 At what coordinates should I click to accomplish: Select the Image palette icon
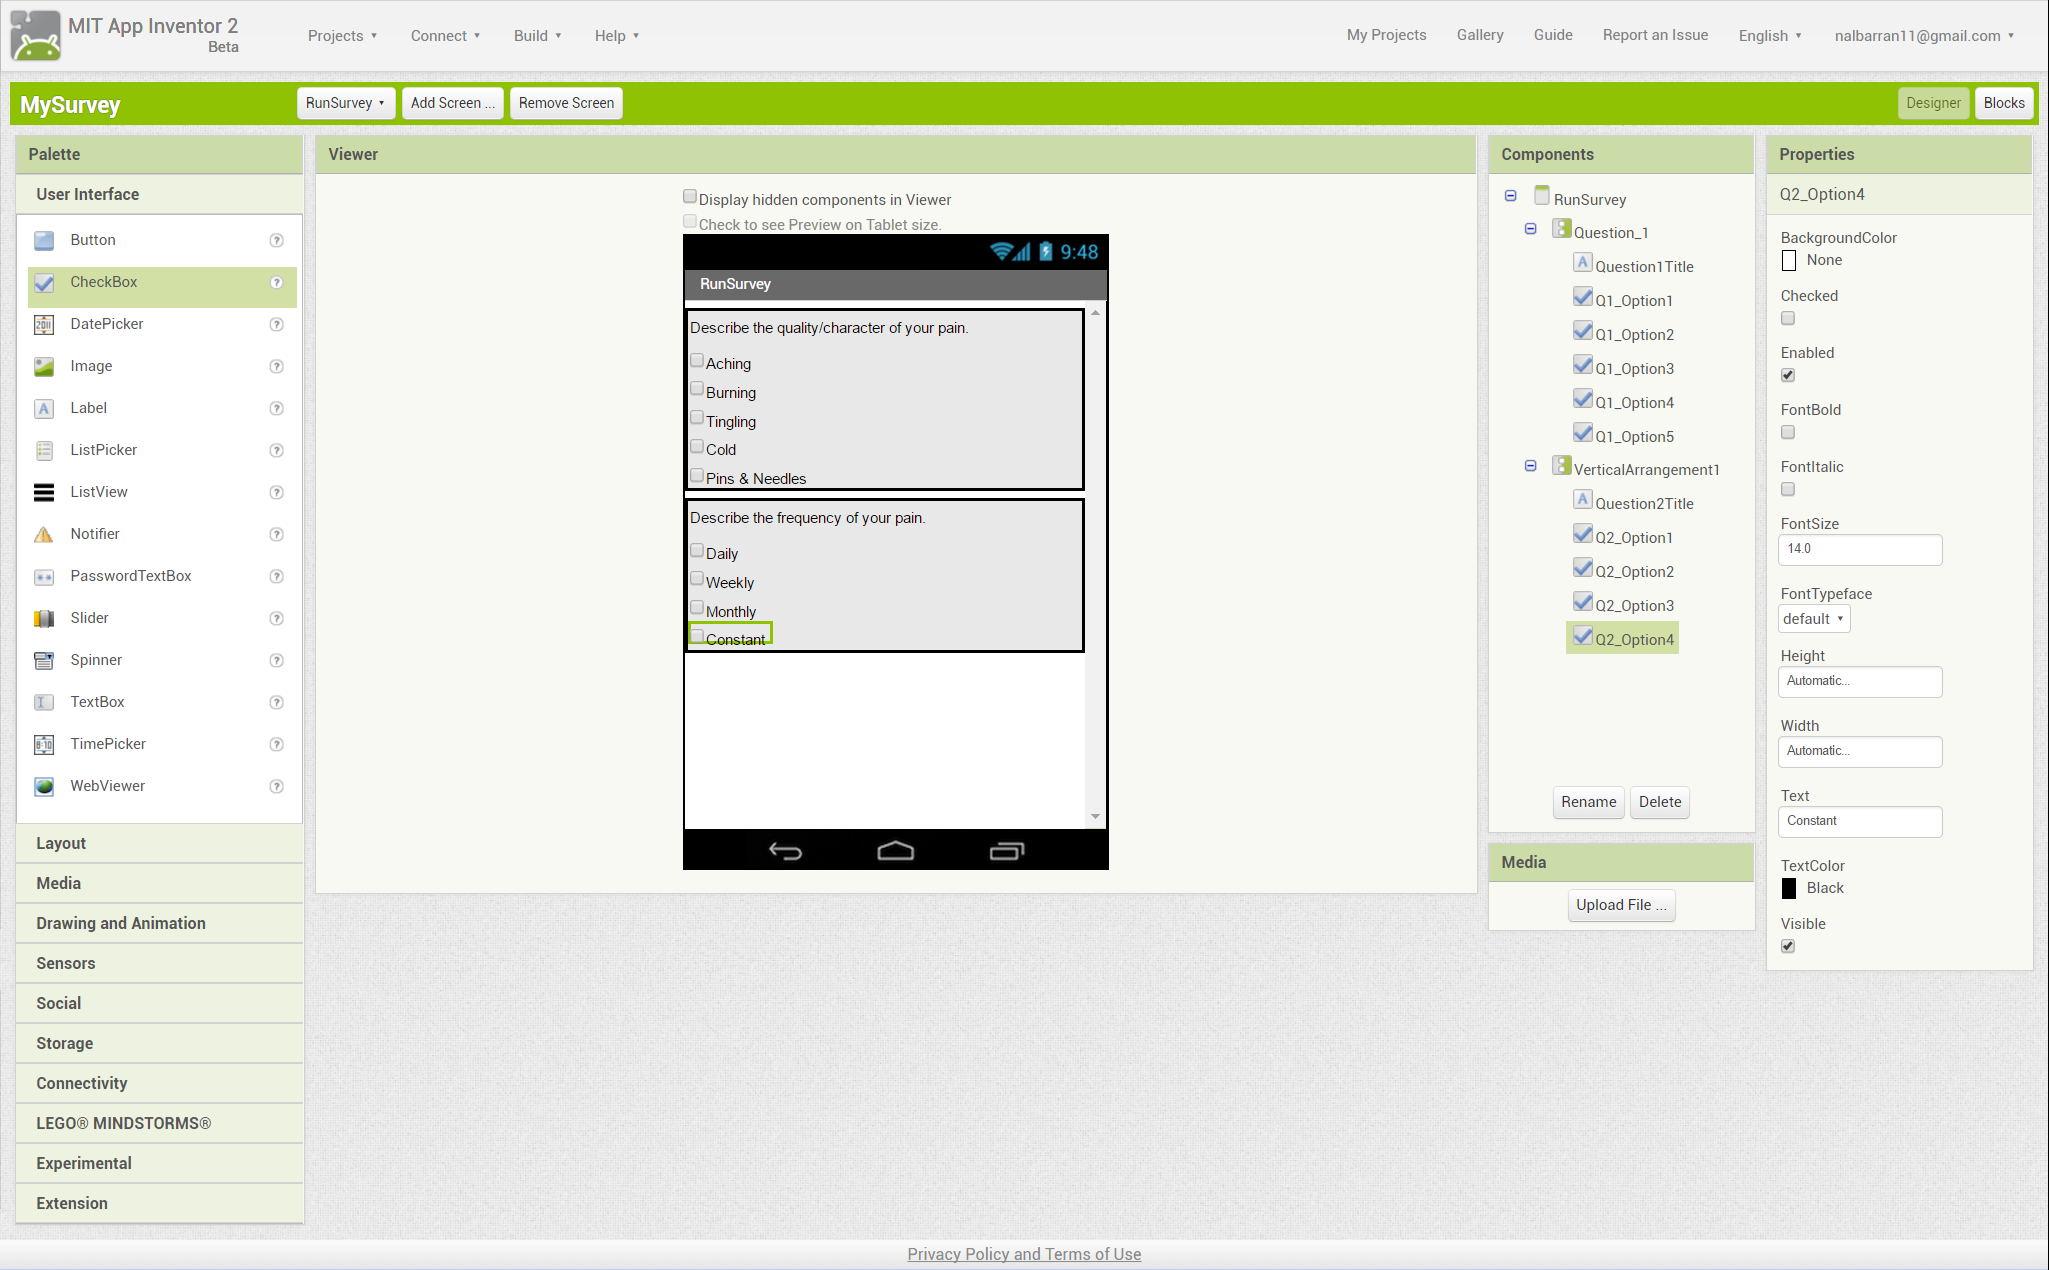pos(44,366)
